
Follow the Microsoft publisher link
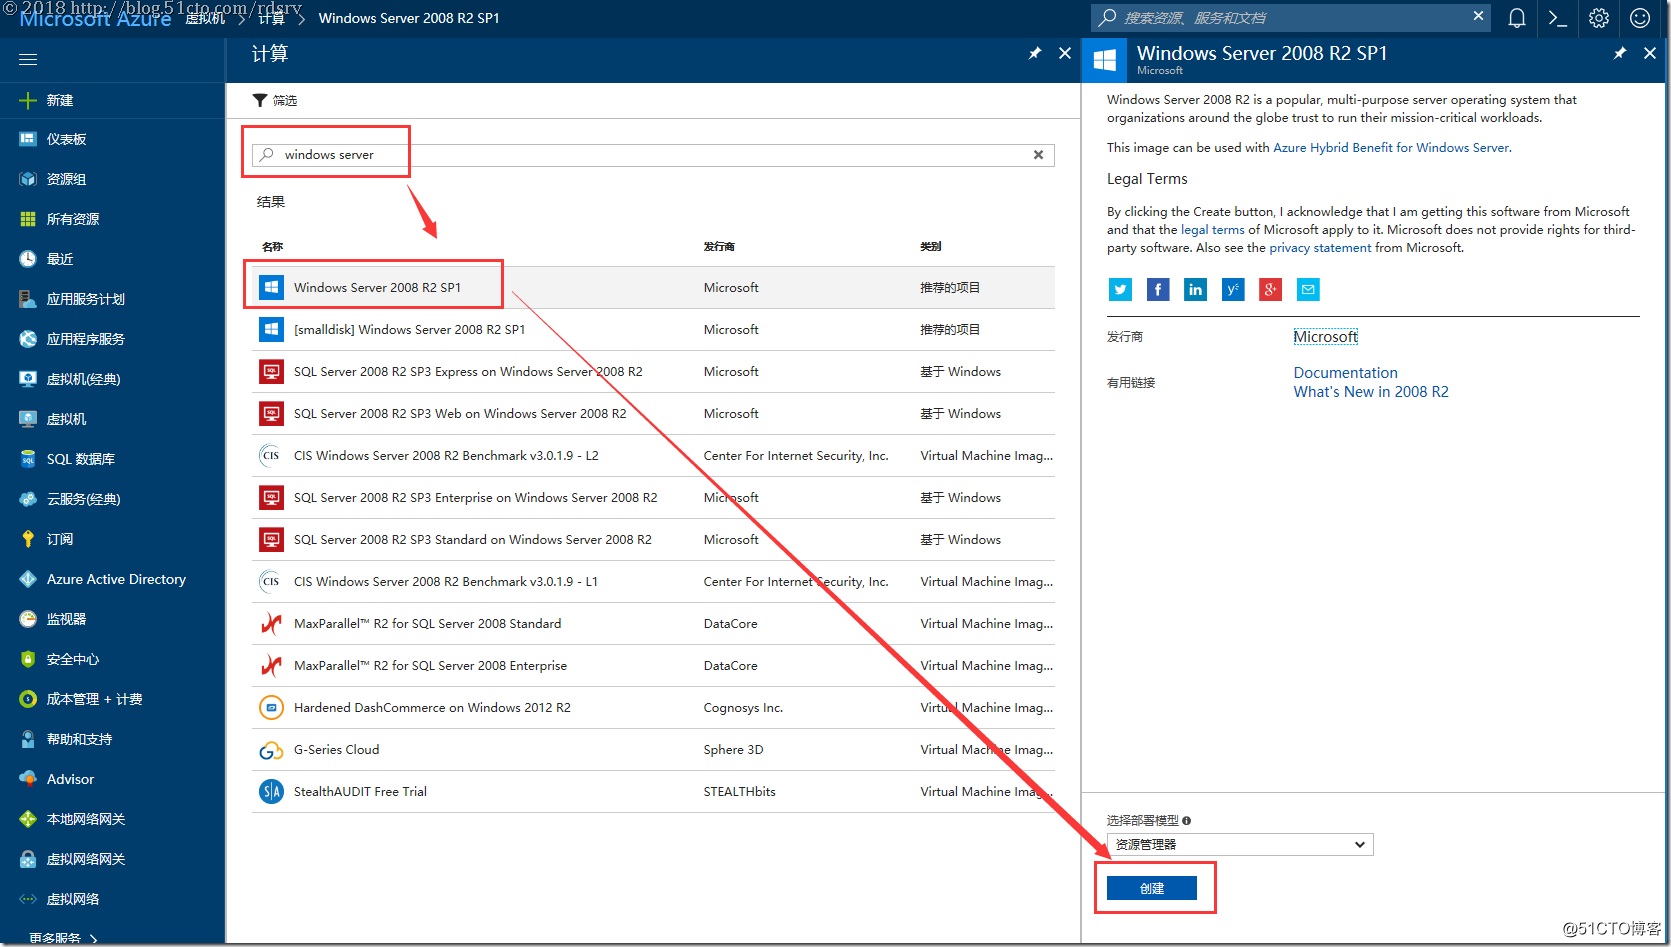pos(1326,337)
